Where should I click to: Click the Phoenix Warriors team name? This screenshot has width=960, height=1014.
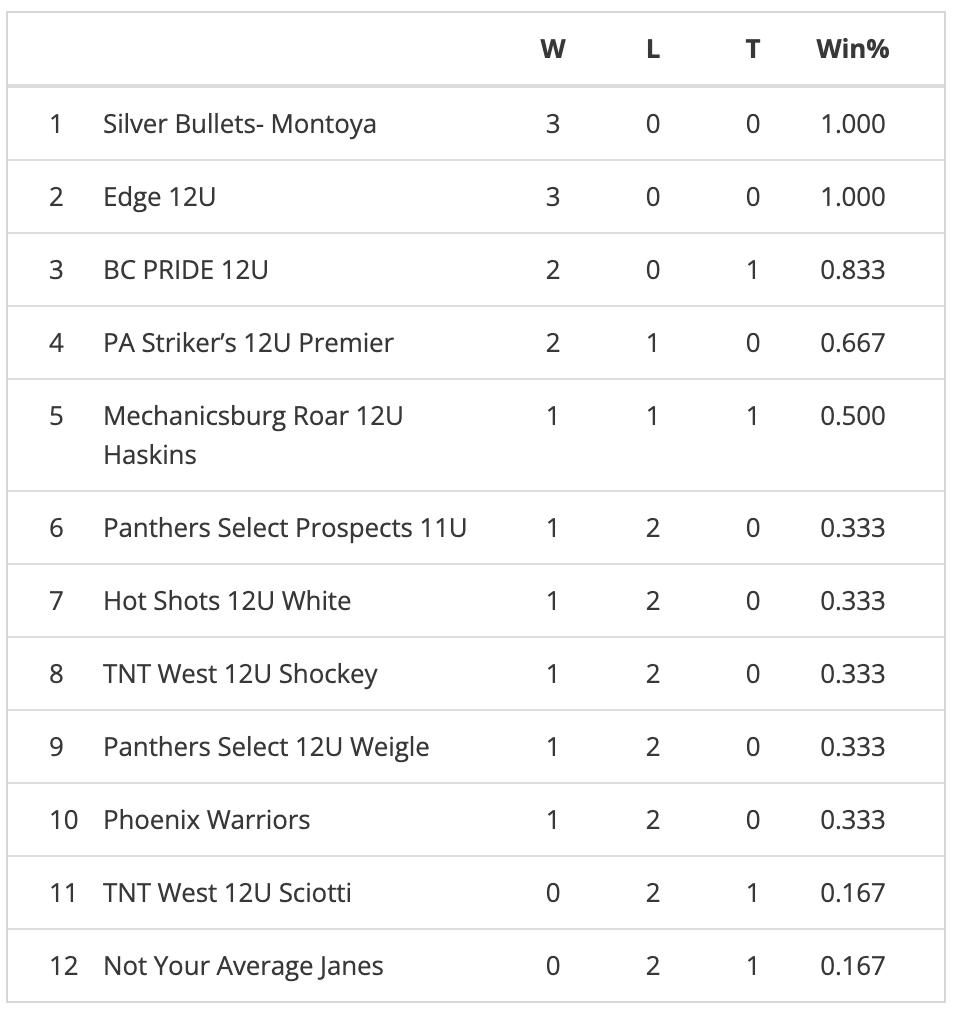pyautogui.click(x=206, y=821)
